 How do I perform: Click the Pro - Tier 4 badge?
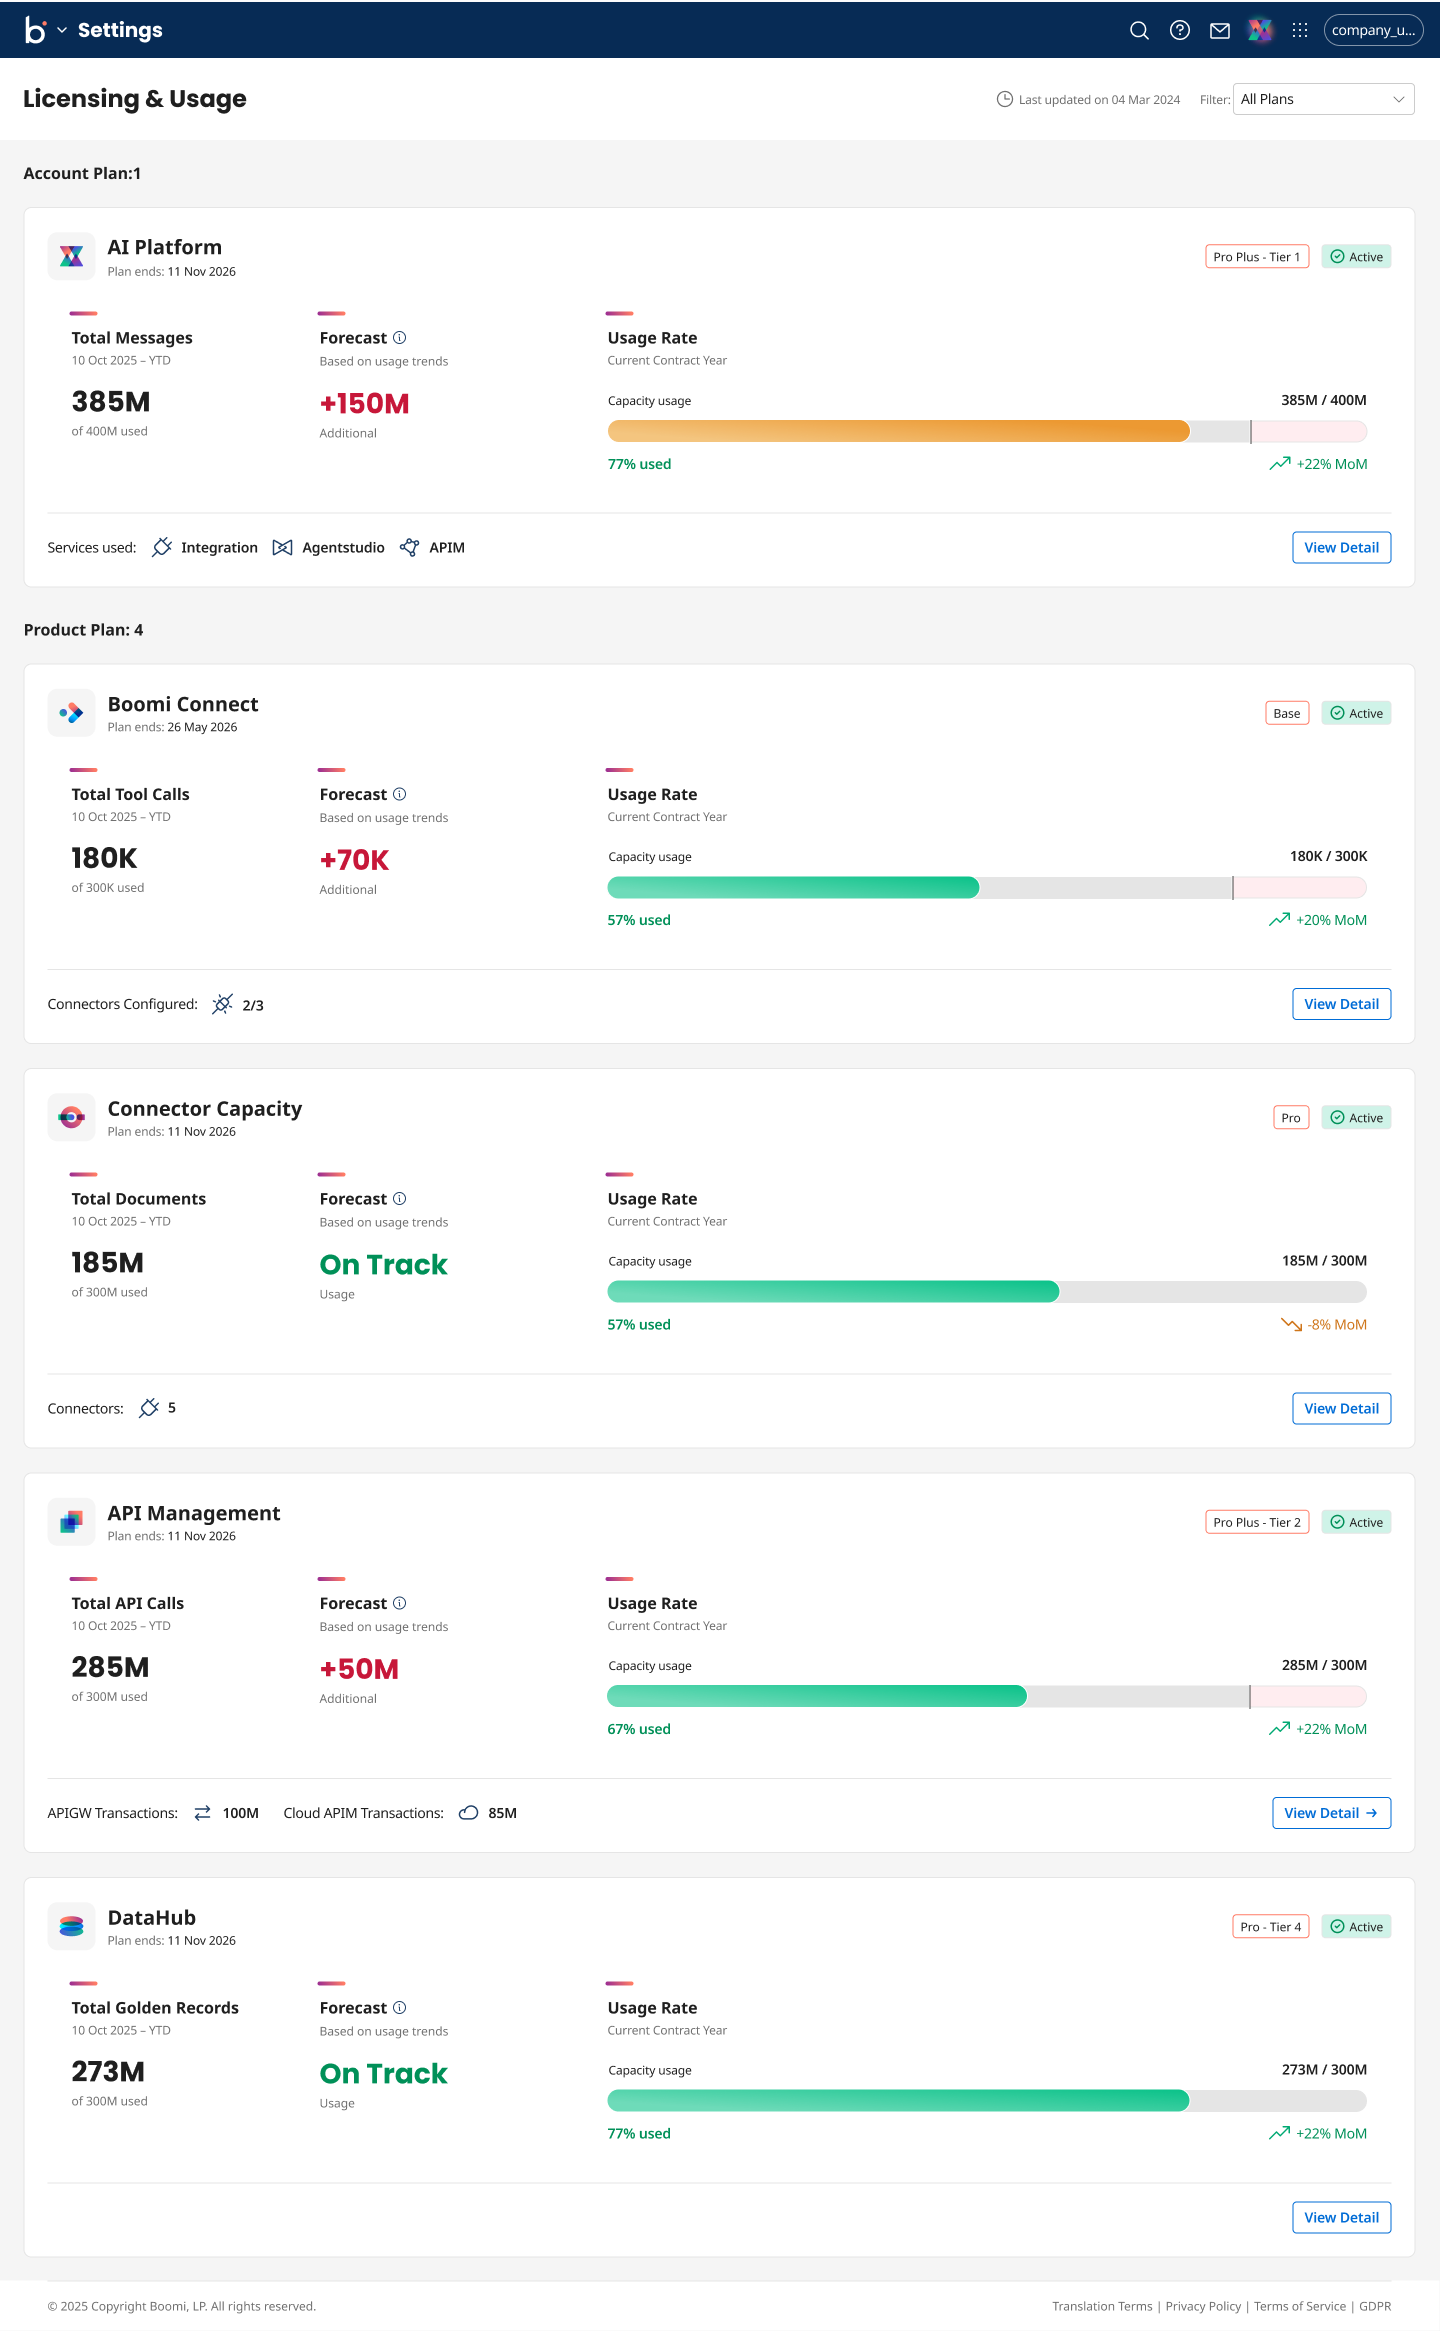coord(1270,1927)
